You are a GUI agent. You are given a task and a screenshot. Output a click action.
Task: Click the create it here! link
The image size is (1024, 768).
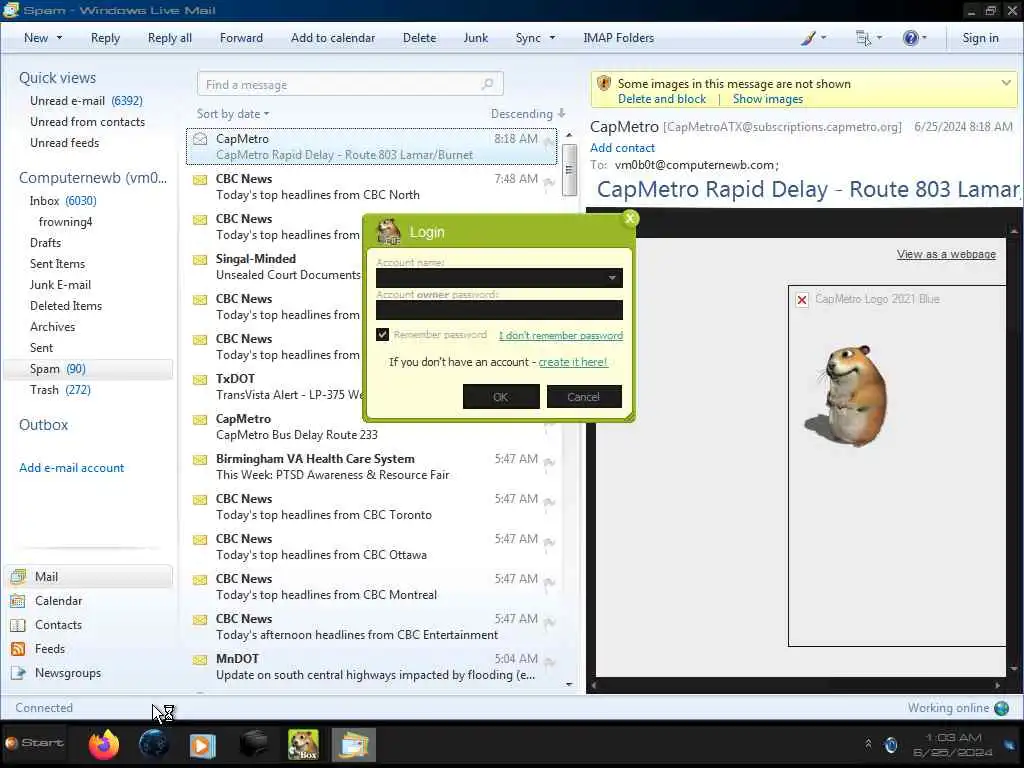[x=573, y=362]
